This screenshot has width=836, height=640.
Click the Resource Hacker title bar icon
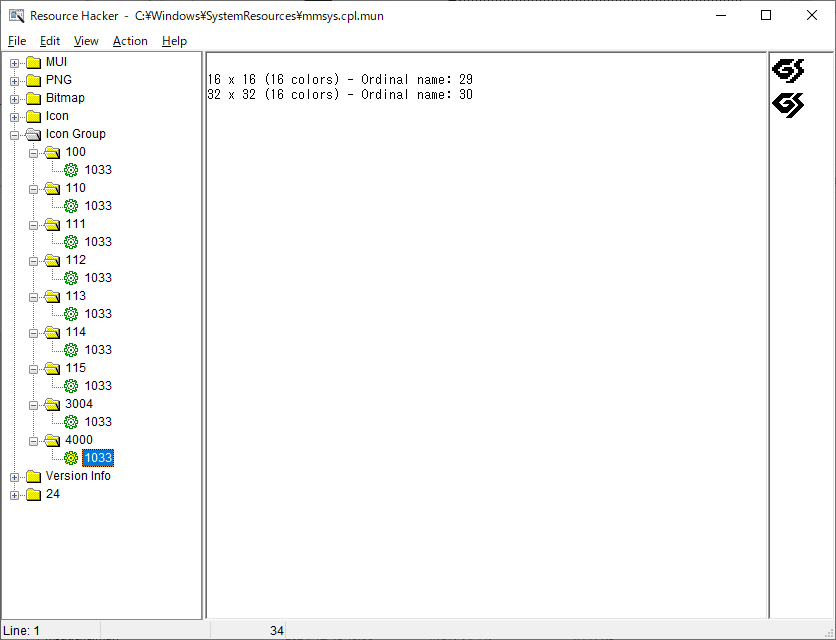pyautogui.click(x=16, y=16)
